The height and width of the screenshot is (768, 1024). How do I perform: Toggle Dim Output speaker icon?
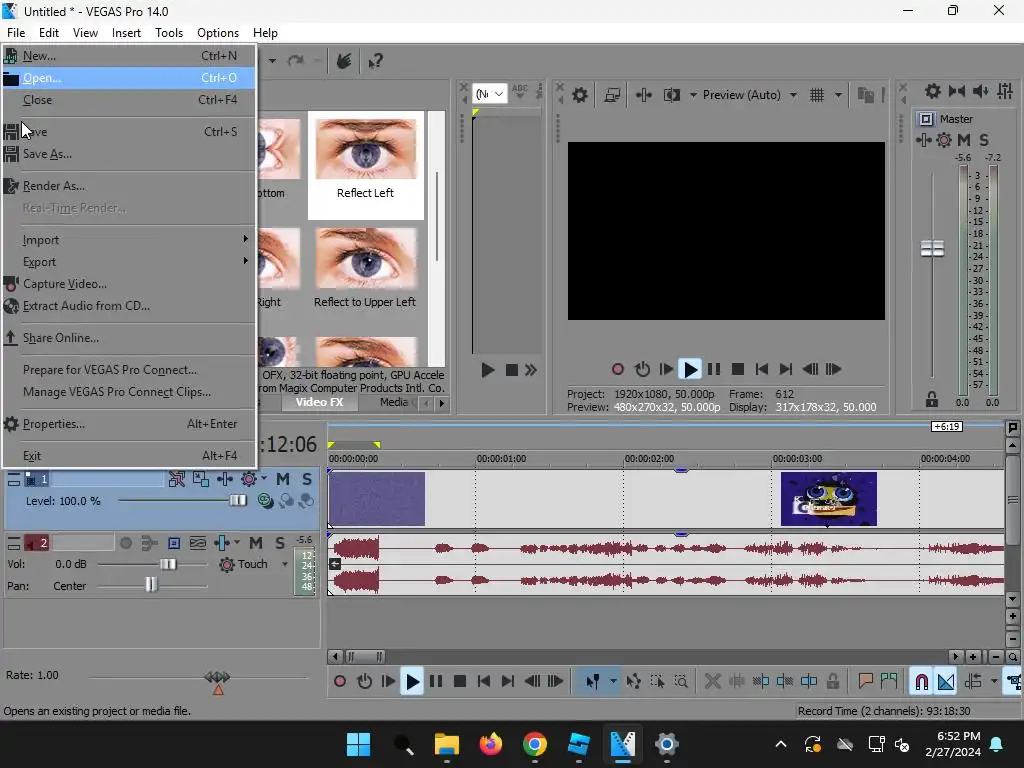point(981,91)
